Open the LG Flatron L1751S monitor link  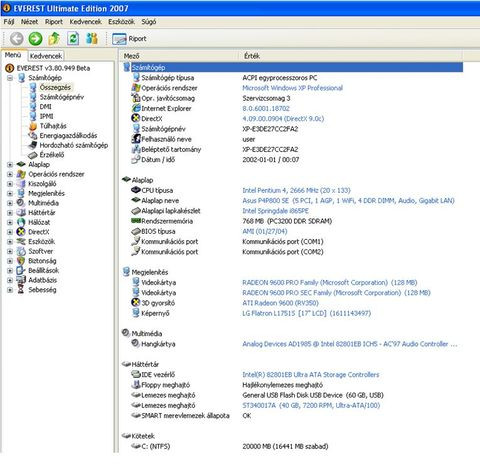(306, 313)
